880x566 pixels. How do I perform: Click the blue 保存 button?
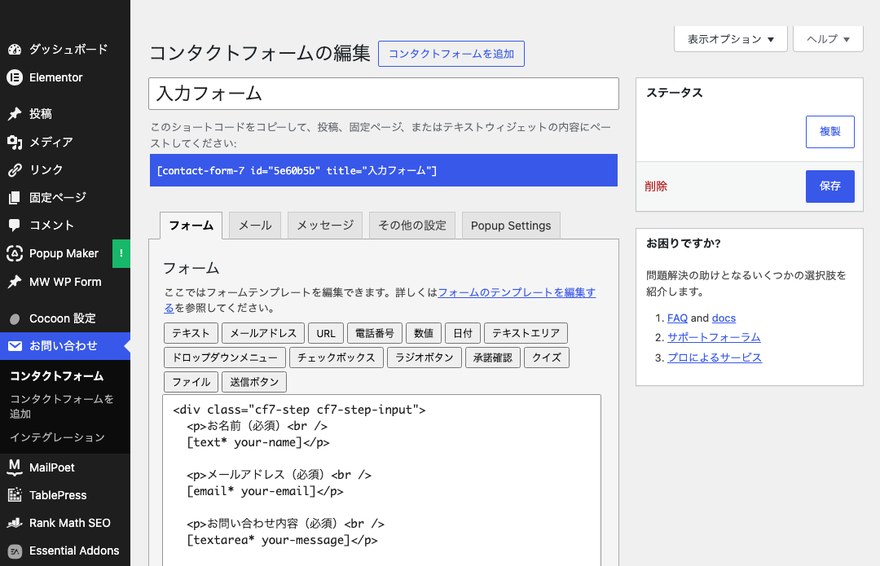click(x=830, y=186)
